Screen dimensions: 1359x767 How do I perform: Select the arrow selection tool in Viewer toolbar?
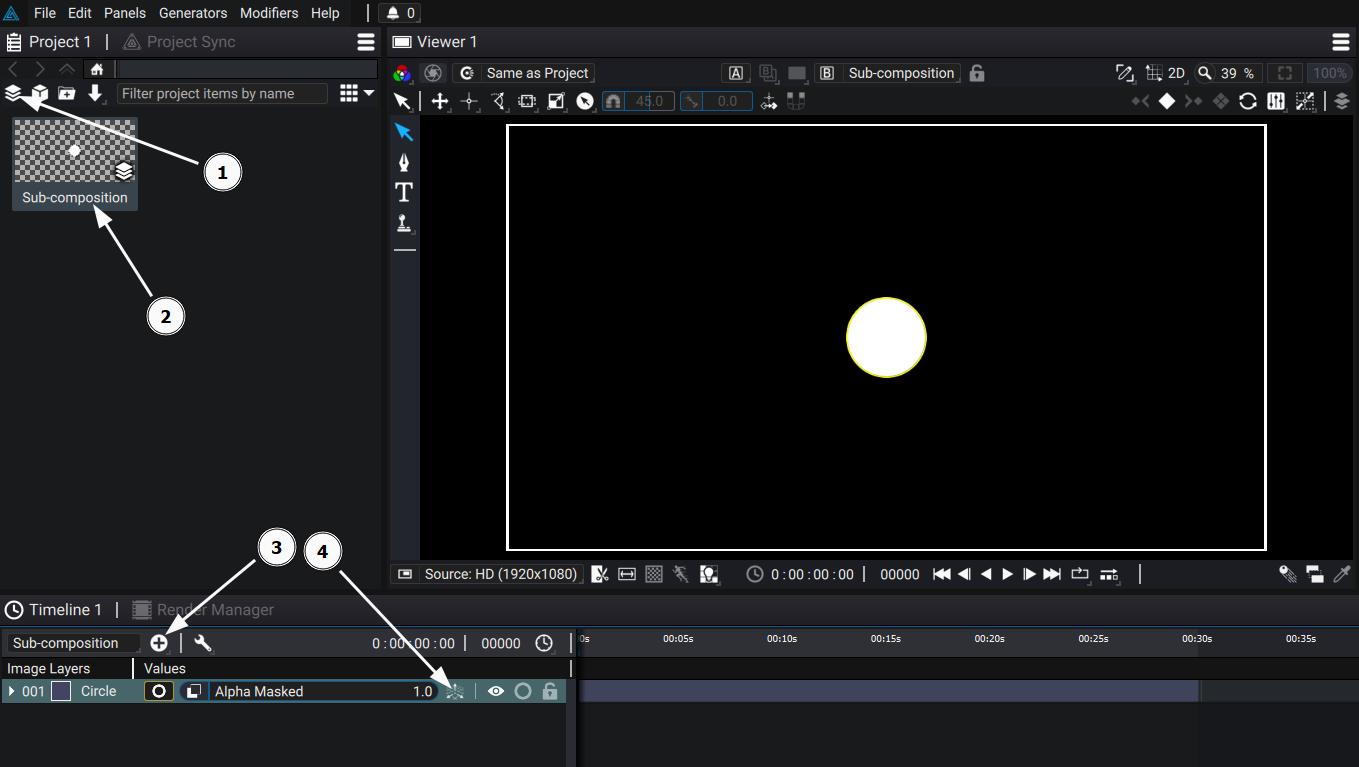pos(402,101)
